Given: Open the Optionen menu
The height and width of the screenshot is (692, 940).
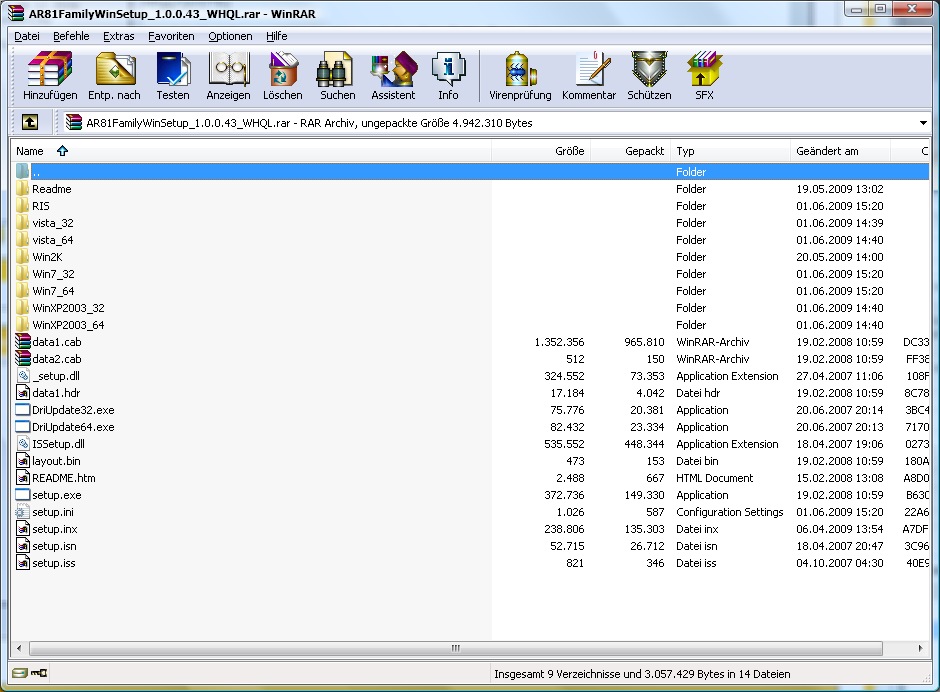Looking at the screenshot, I should pos(230,36).
